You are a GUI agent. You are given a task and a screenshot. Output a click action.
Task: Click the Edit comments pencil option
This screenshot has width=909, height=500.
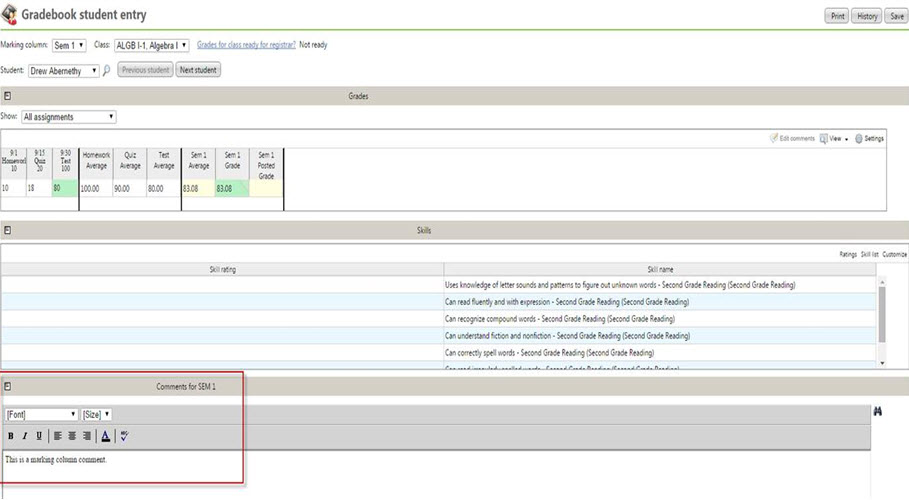[x=792, y=139]
